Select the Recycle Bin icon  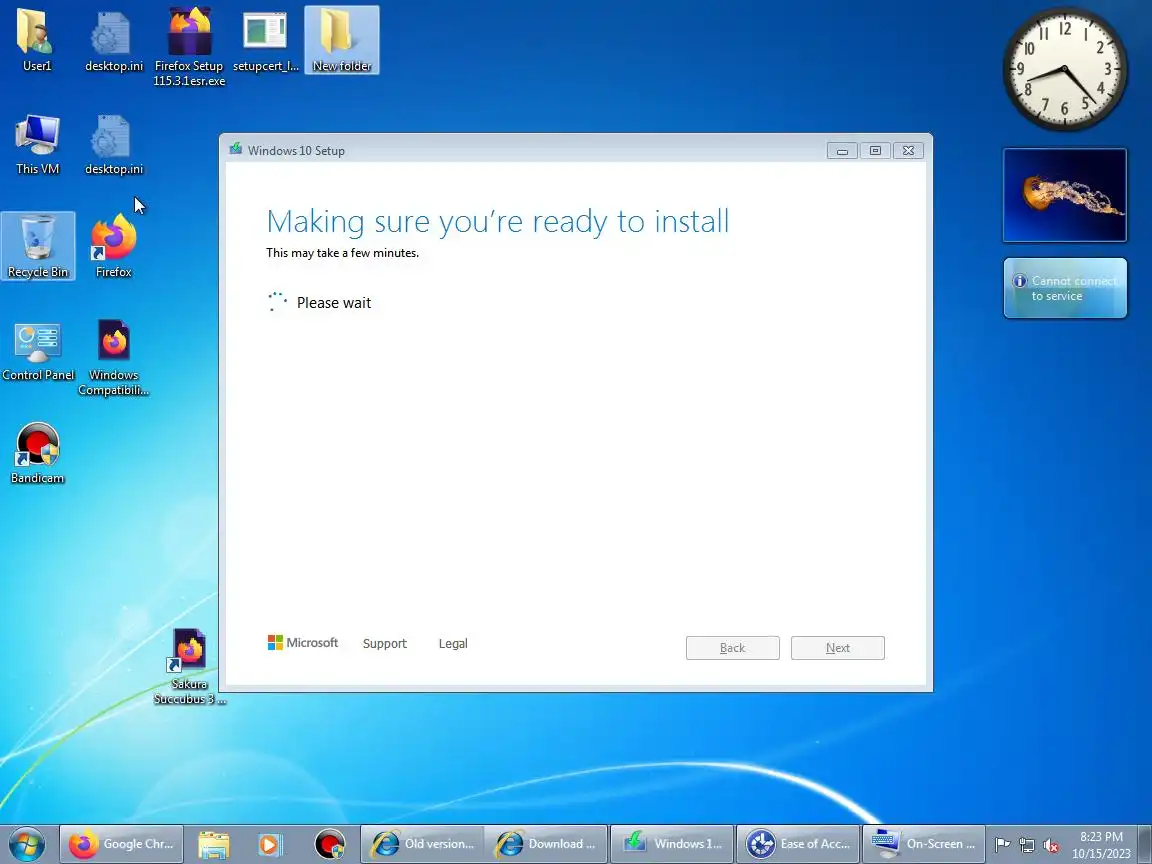(37, 246)
